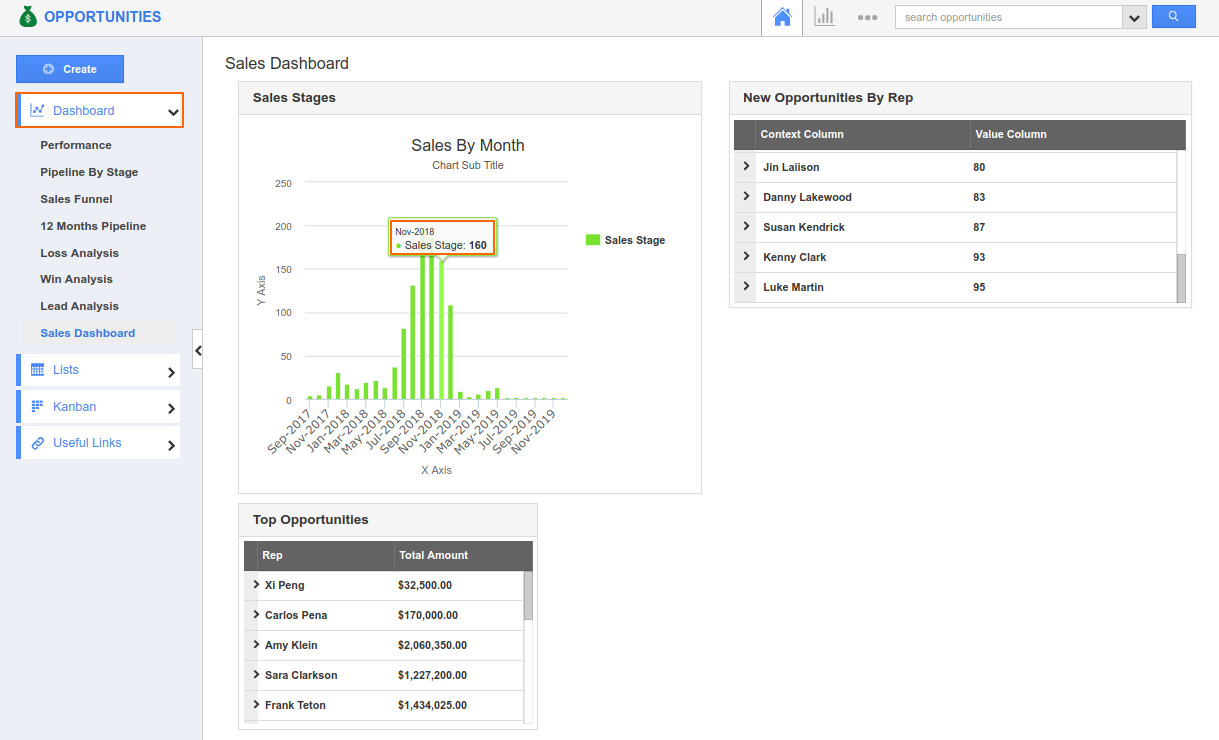This screenshot has width=1219, height=740.
Task: Expand the Carlos Pena opportunity row
Action: [x=256, y=614]
